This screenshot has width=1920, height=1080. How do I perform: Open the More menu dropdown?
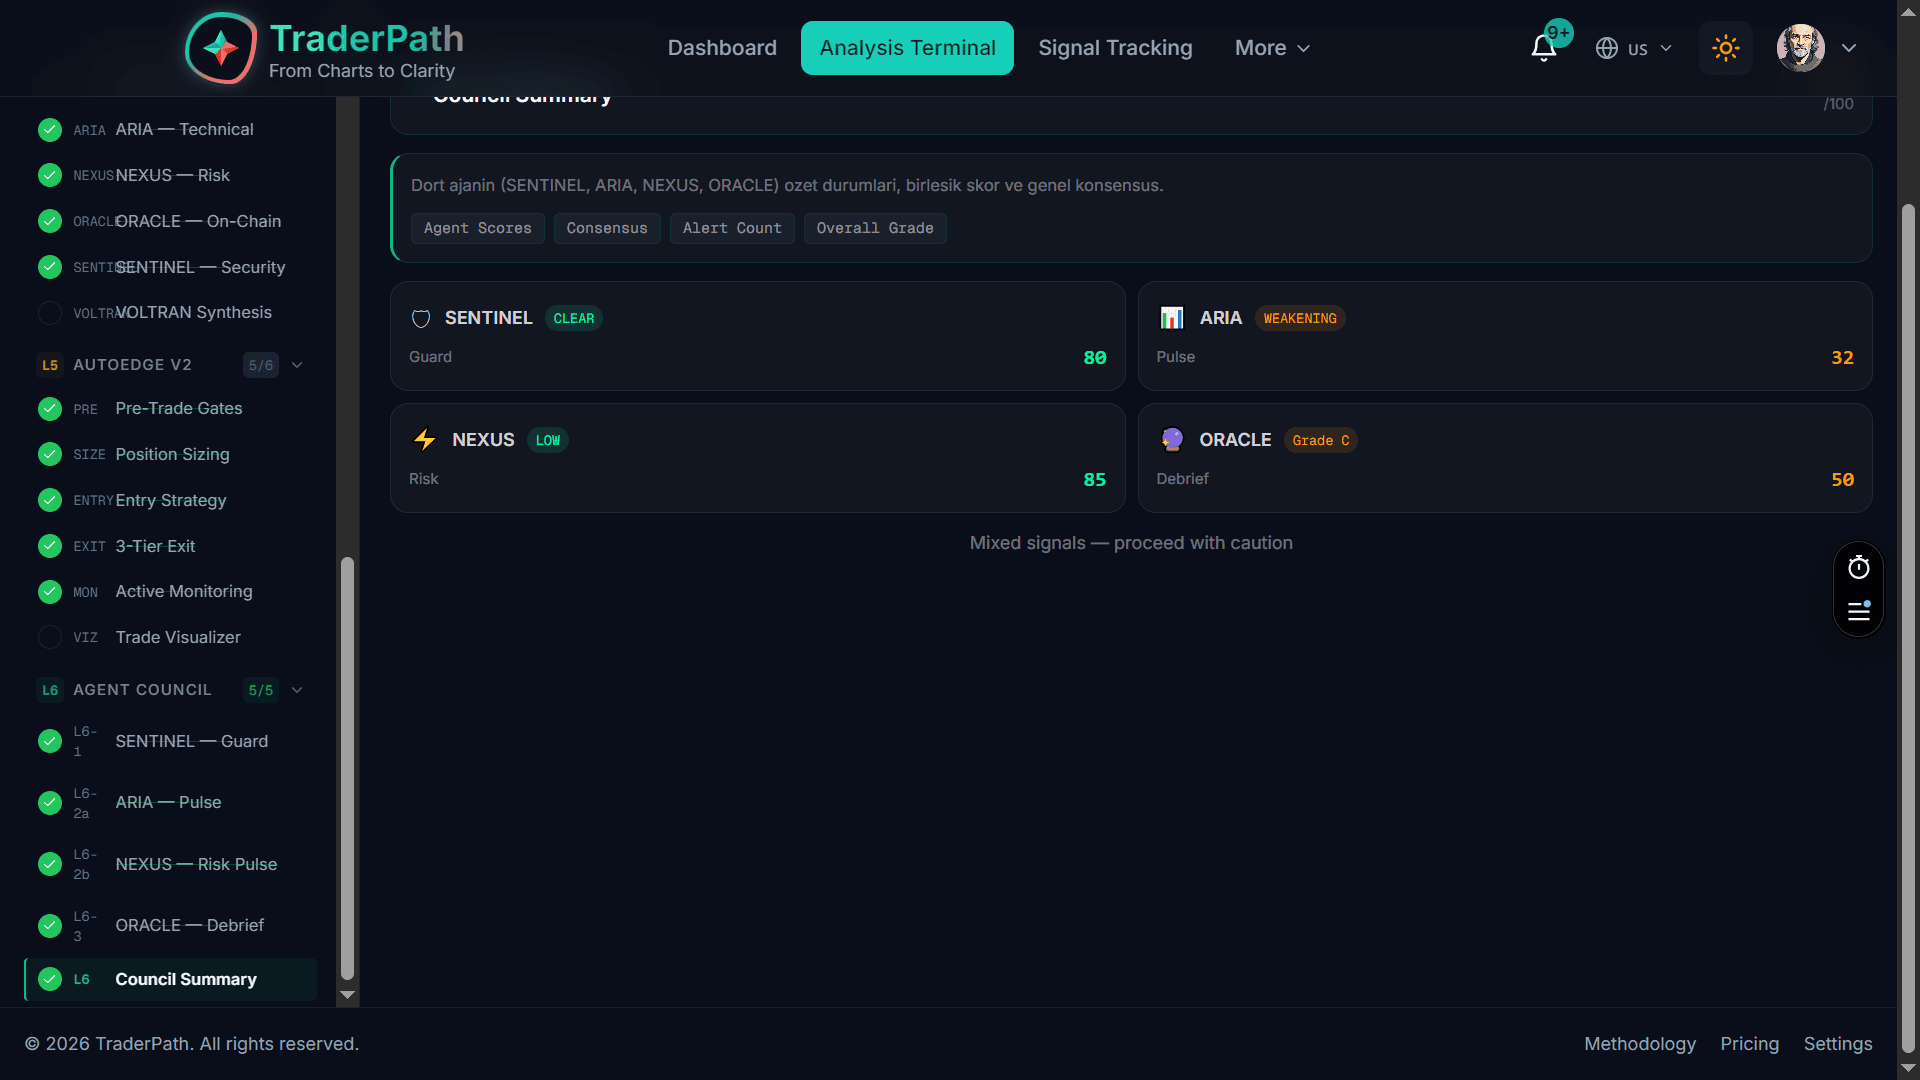pyautogui.click(x=1272, y=48)
